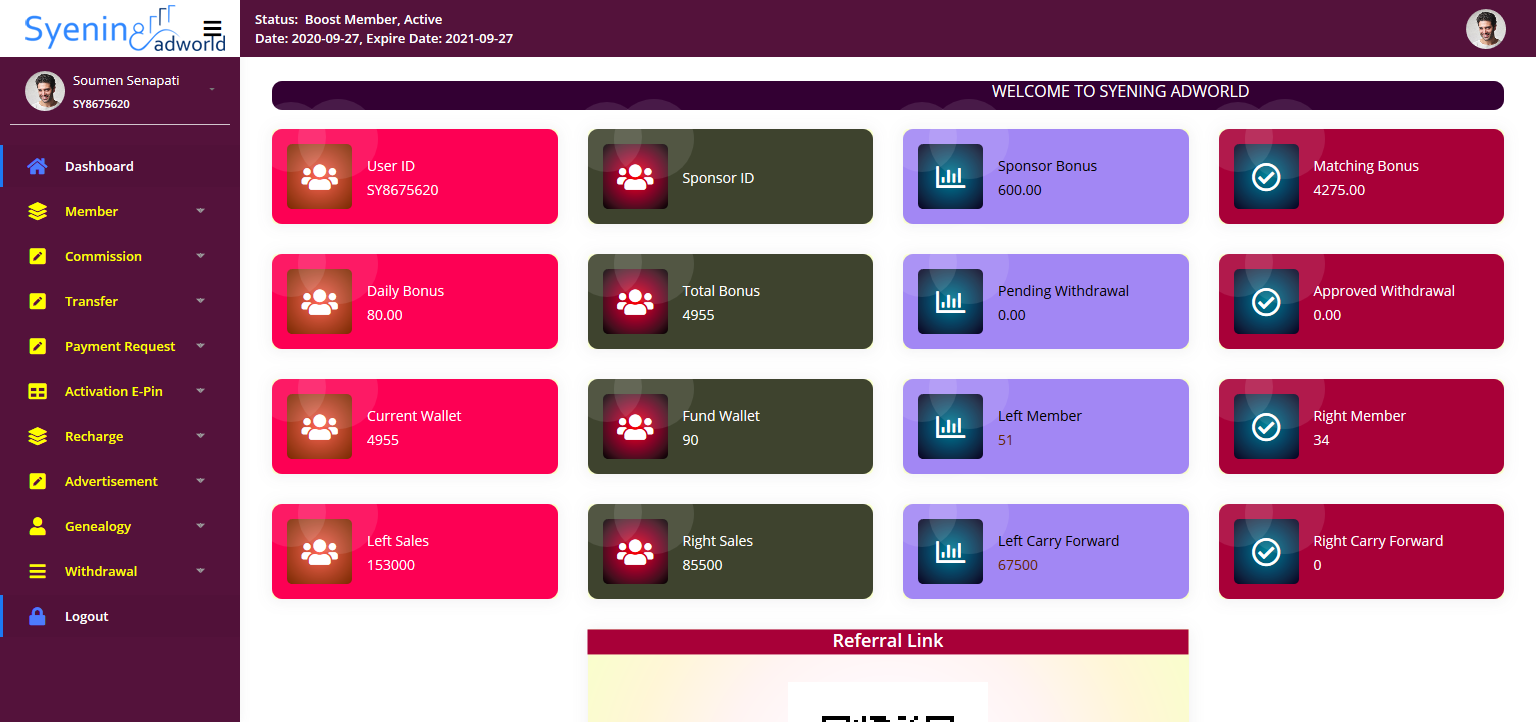Click the User ID card people icon
The width and height of the screenshot is (1536, 722).
point(319,177)
